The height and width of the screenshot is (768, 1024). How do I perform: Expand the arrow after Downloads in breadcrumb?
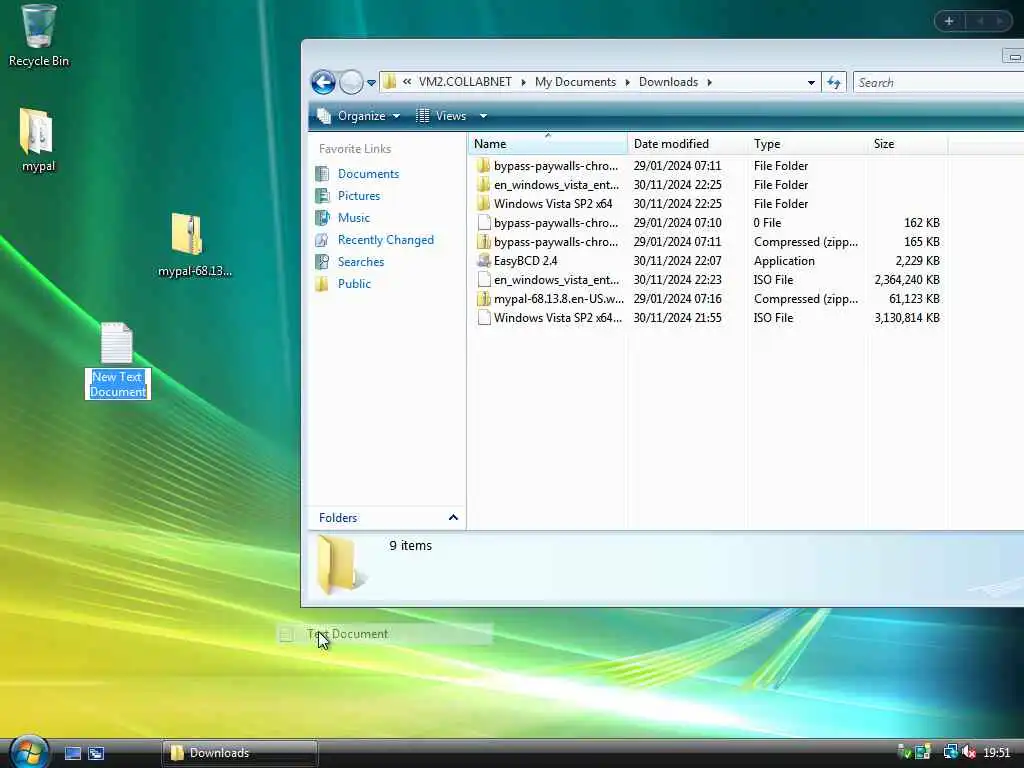click(x=709, y=82)
